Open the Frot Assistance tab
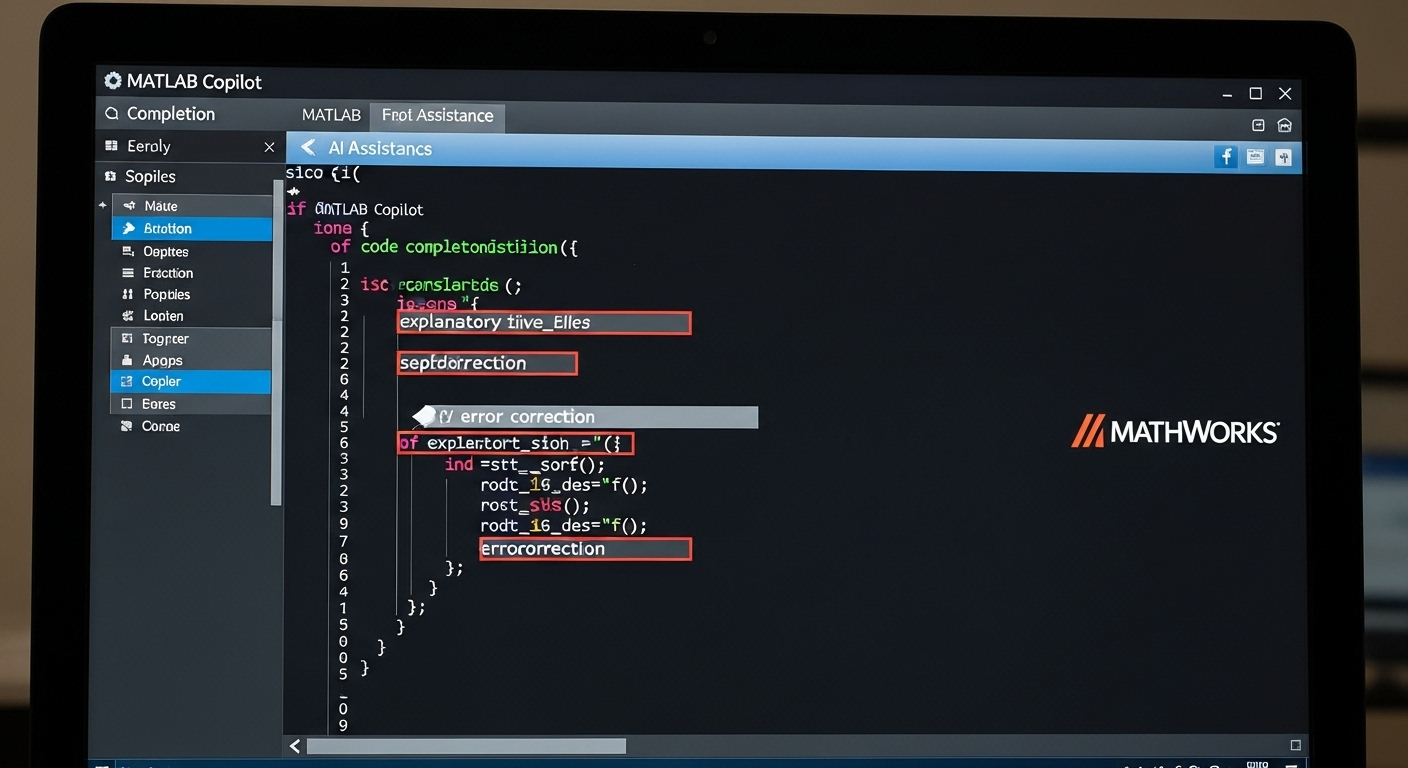 [437, 115]
